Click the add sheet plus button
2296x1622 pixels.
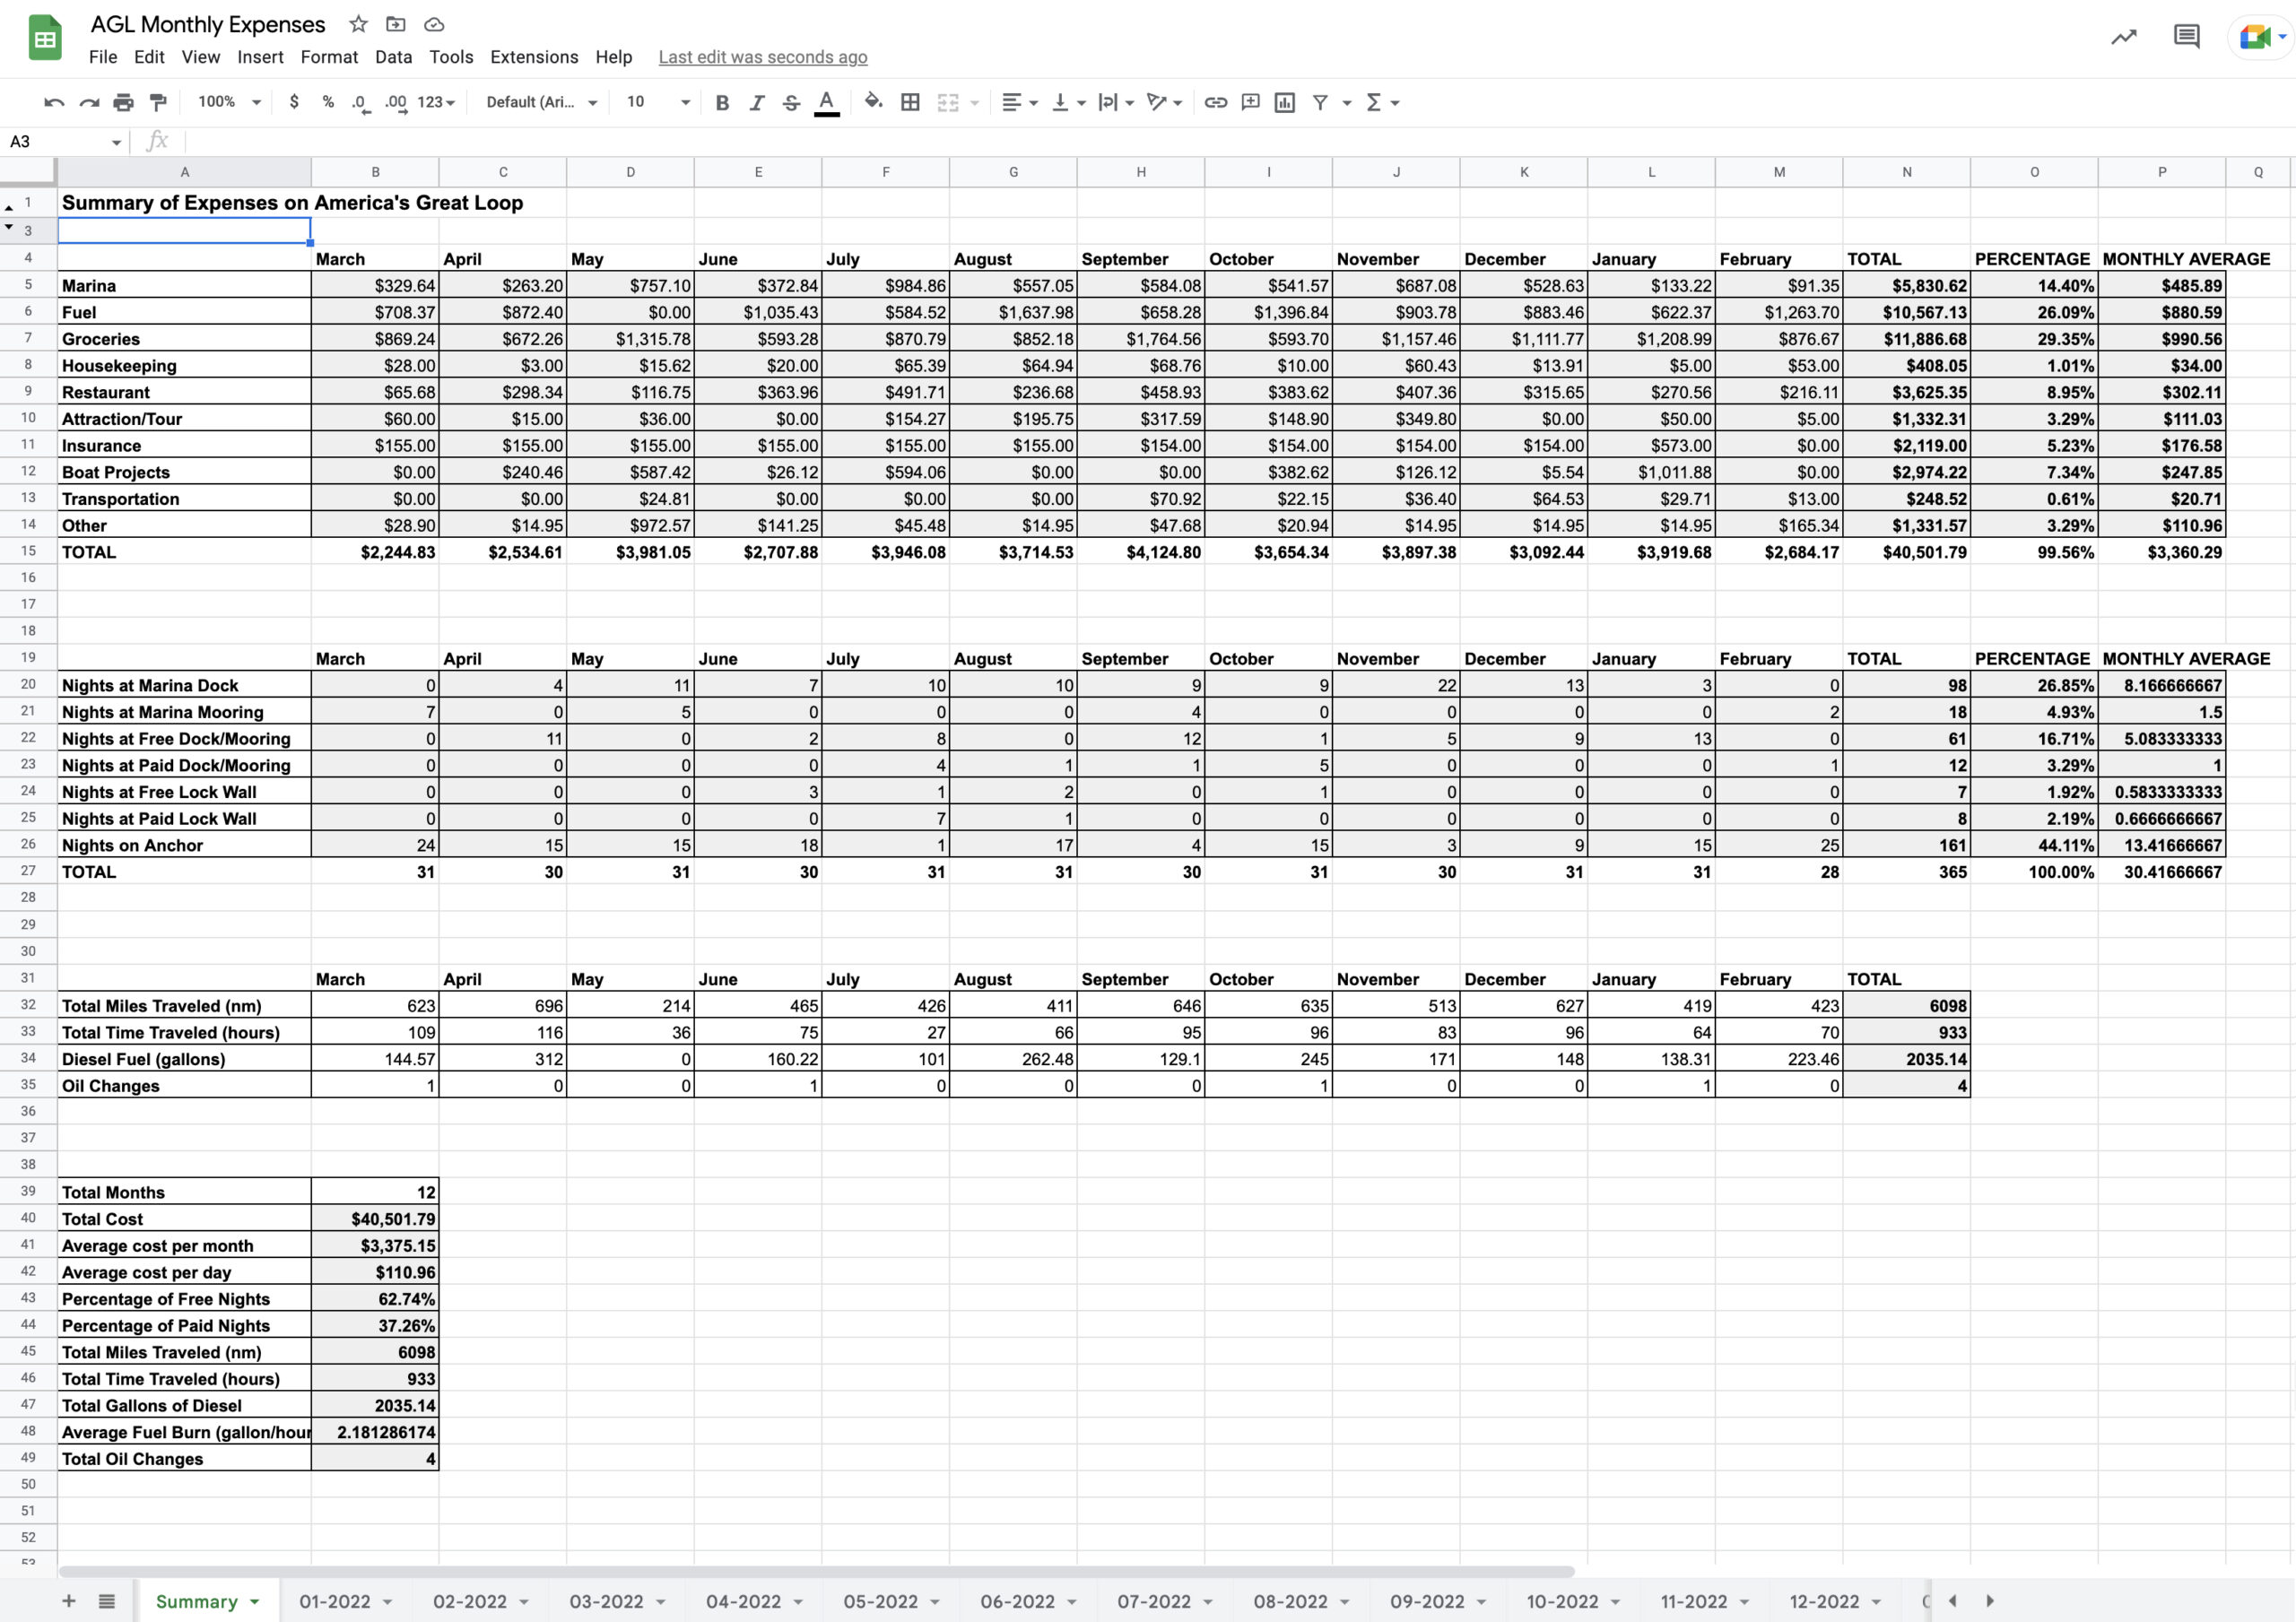69,1601
